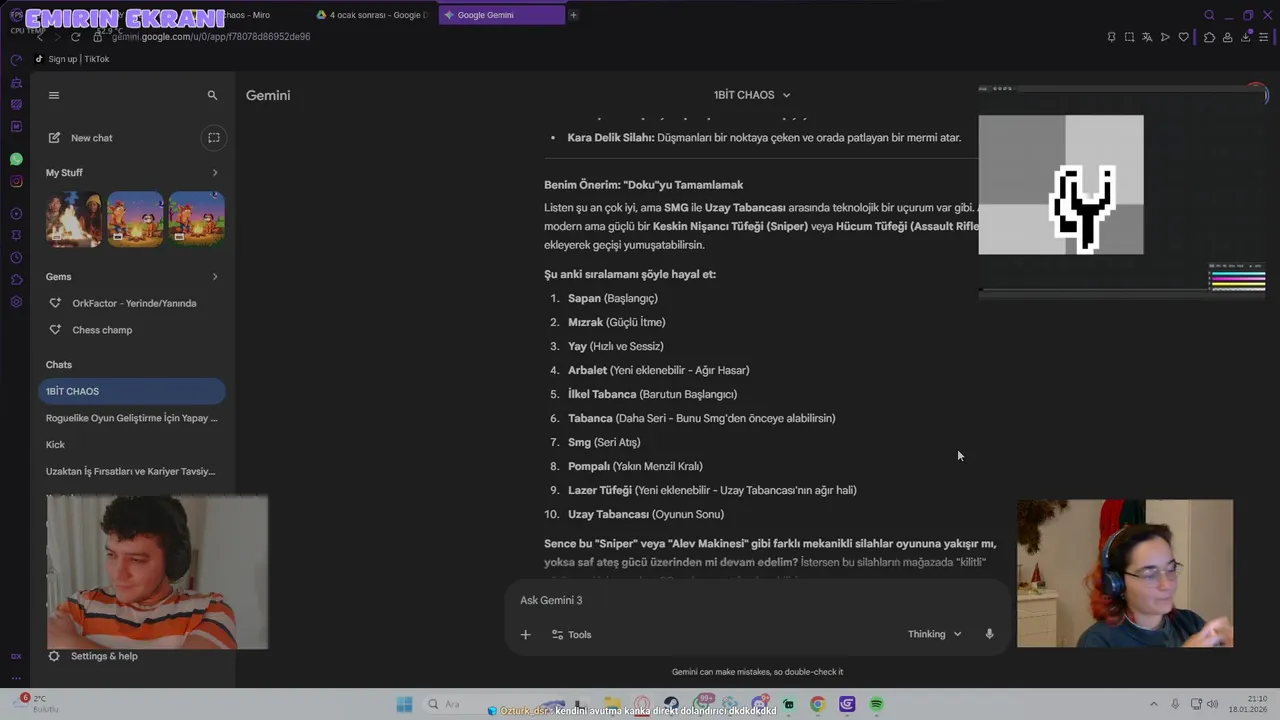The image size is (1280, 720).
Task: Open Steam from the taskbar
Action: point(671,704)
